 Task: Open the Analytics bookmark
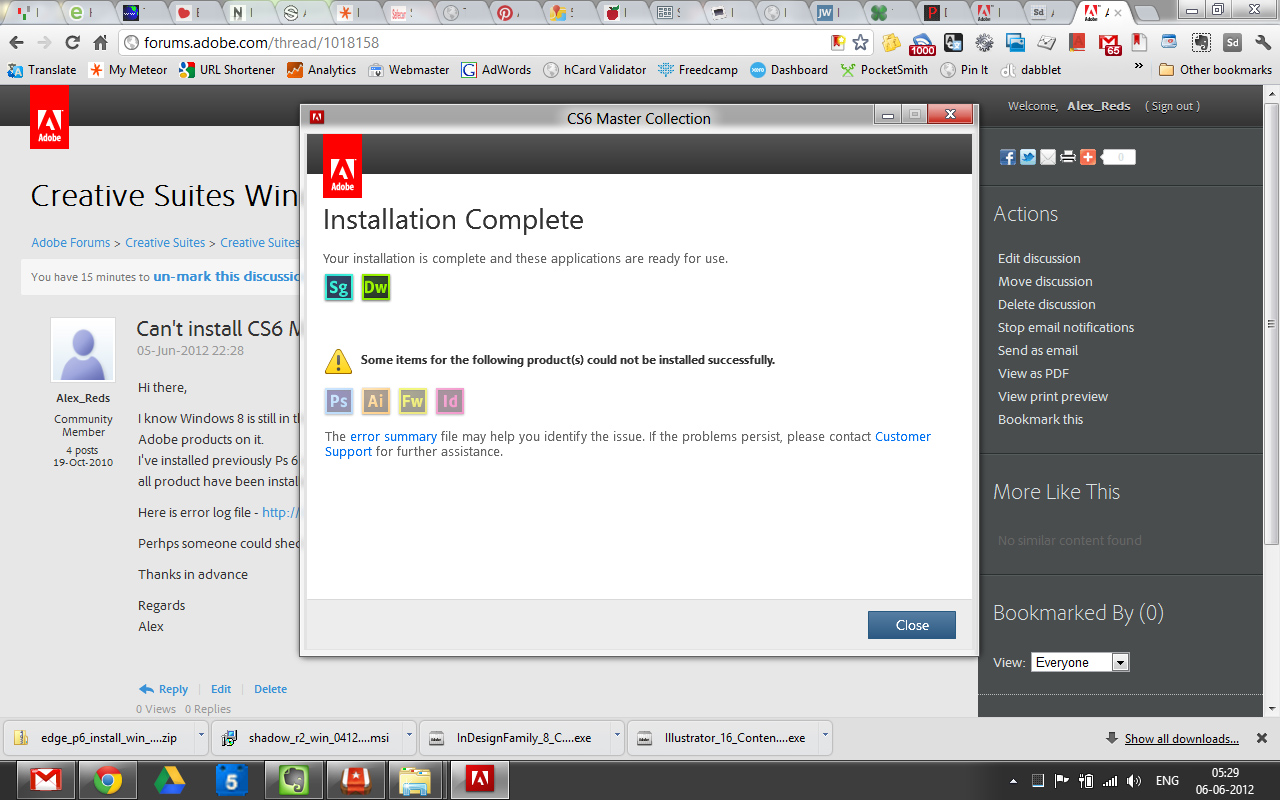tap(321, 70)
